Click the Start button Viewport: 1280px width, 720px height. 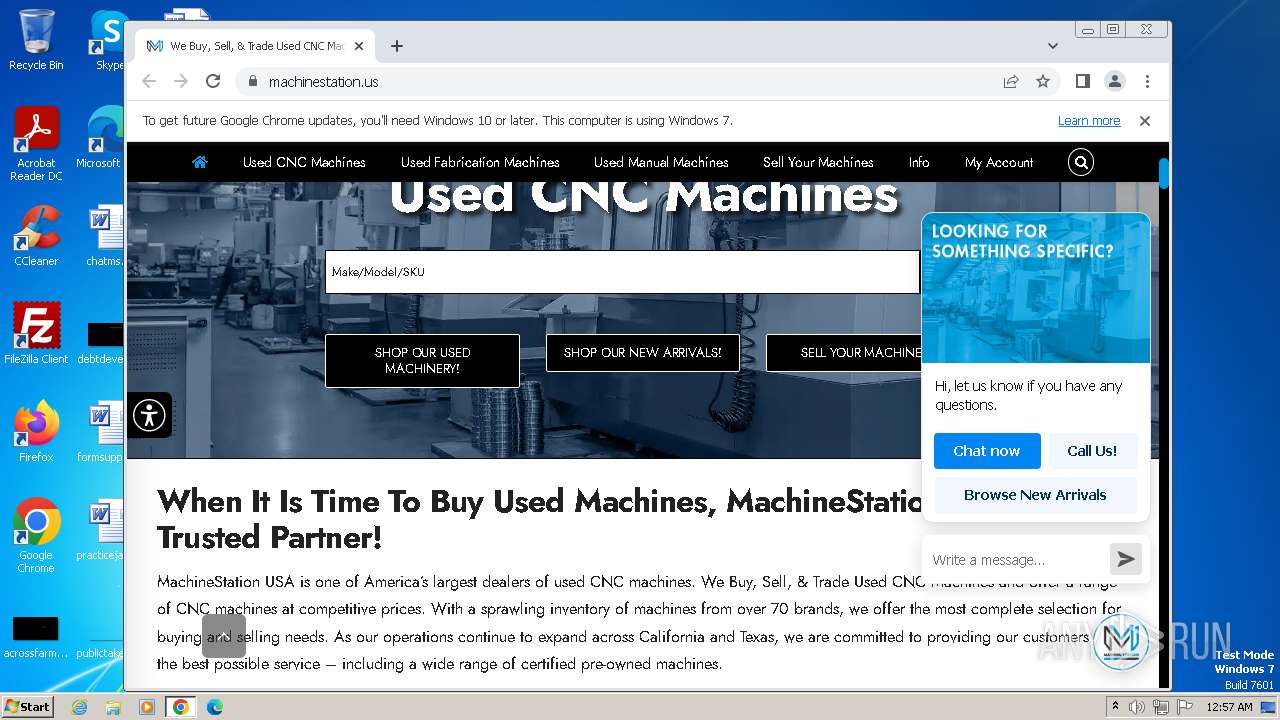coord(27,707)
